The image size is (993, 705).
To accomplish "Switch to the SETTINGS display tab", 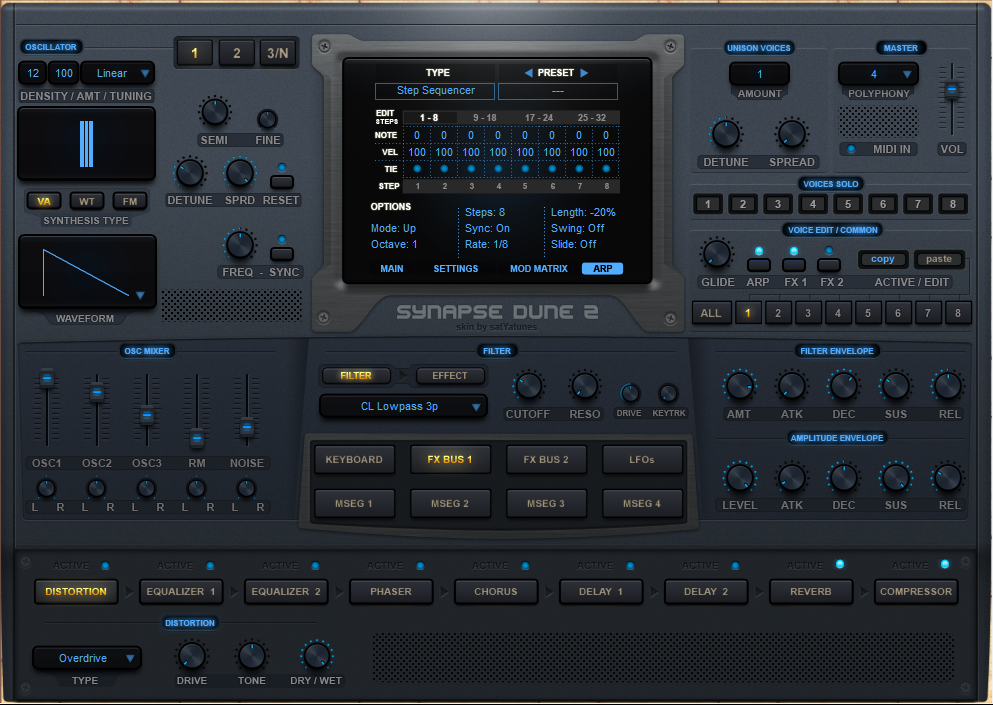I will (x=455, y=269).
